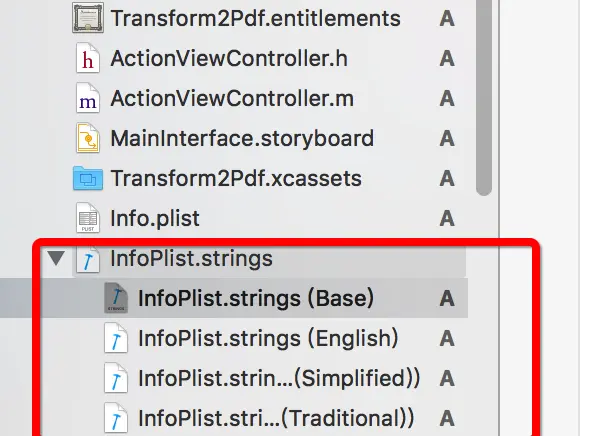Click the ActionViewController.m source file icon
This screenshot has height=436, width=614.
coord(89,99)
